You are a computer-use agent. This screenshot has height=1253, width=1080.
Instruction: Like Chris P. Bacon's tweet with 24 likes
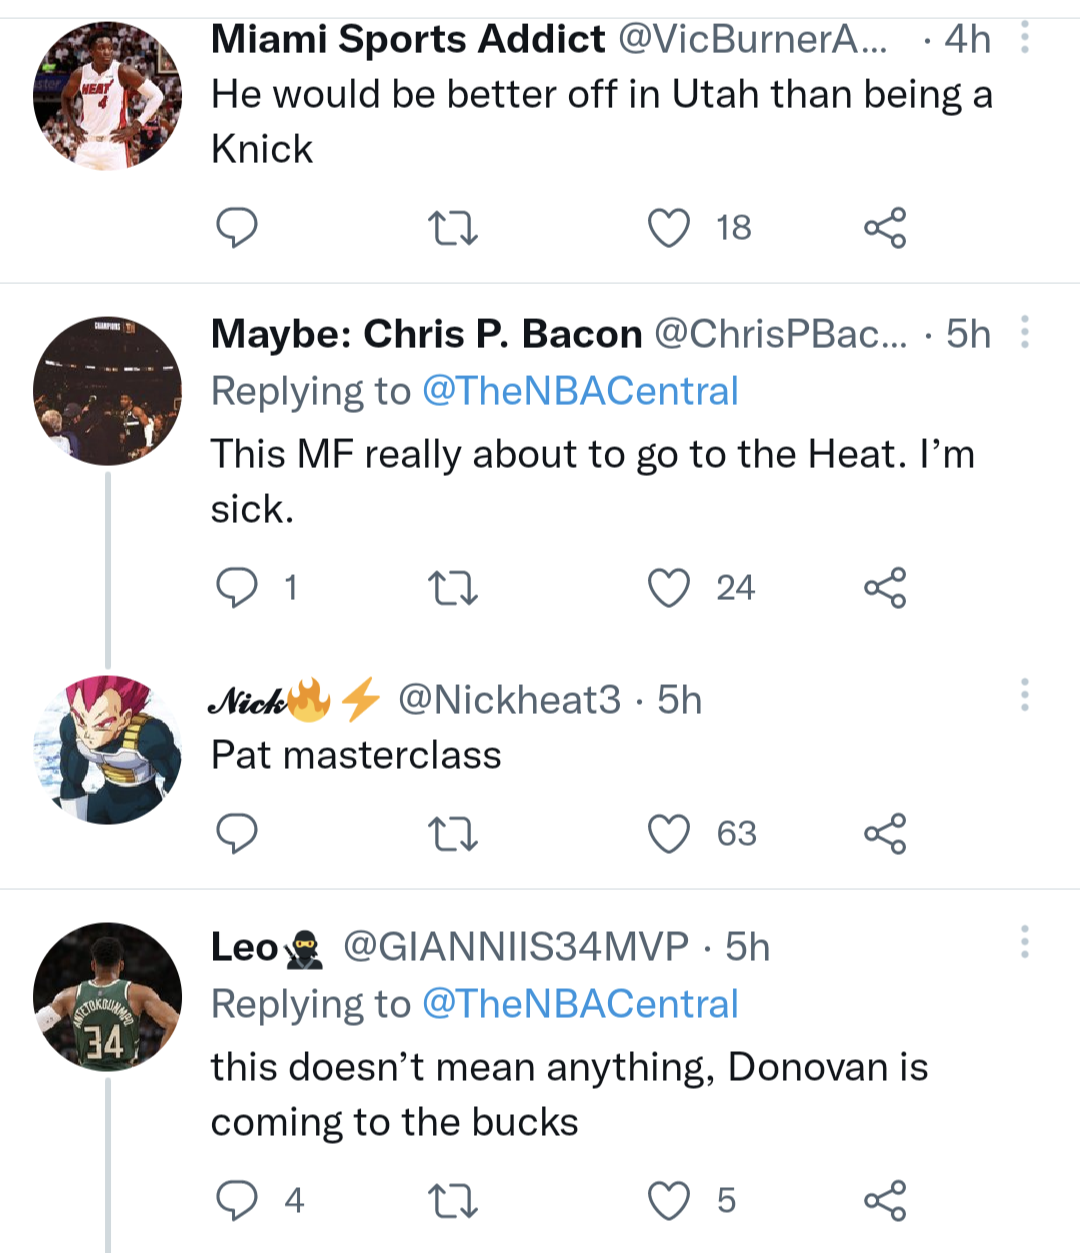669,588
